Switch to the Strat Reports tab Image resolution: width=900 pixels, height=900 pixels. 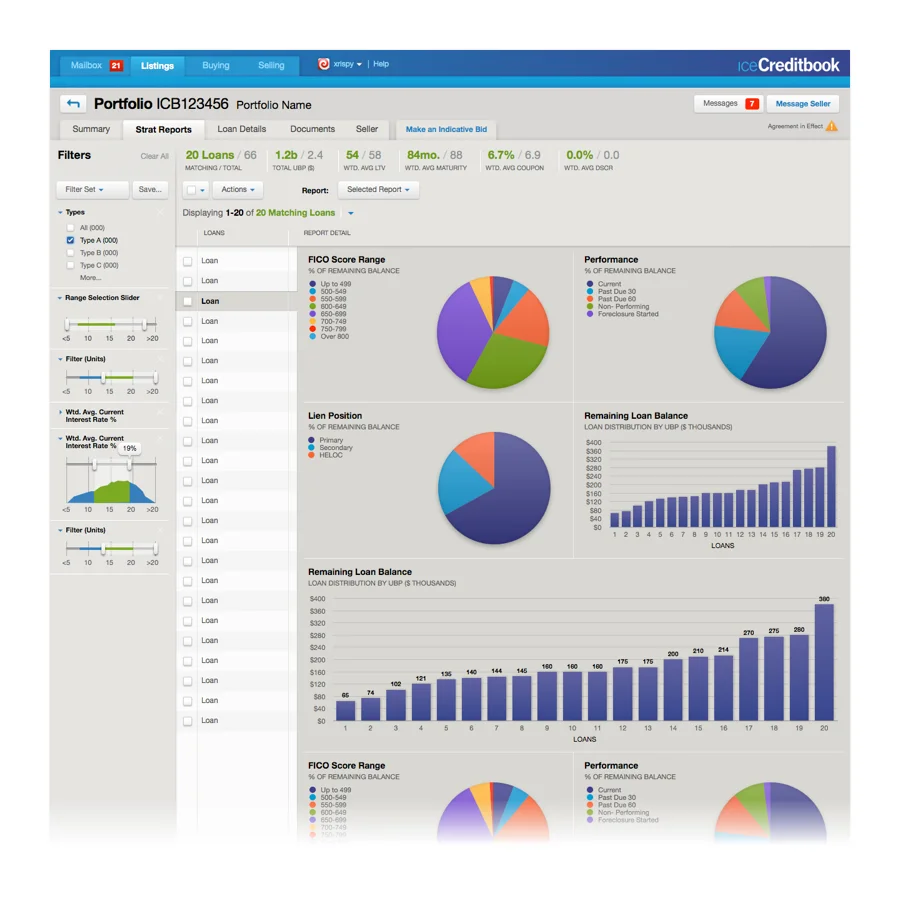164,130
